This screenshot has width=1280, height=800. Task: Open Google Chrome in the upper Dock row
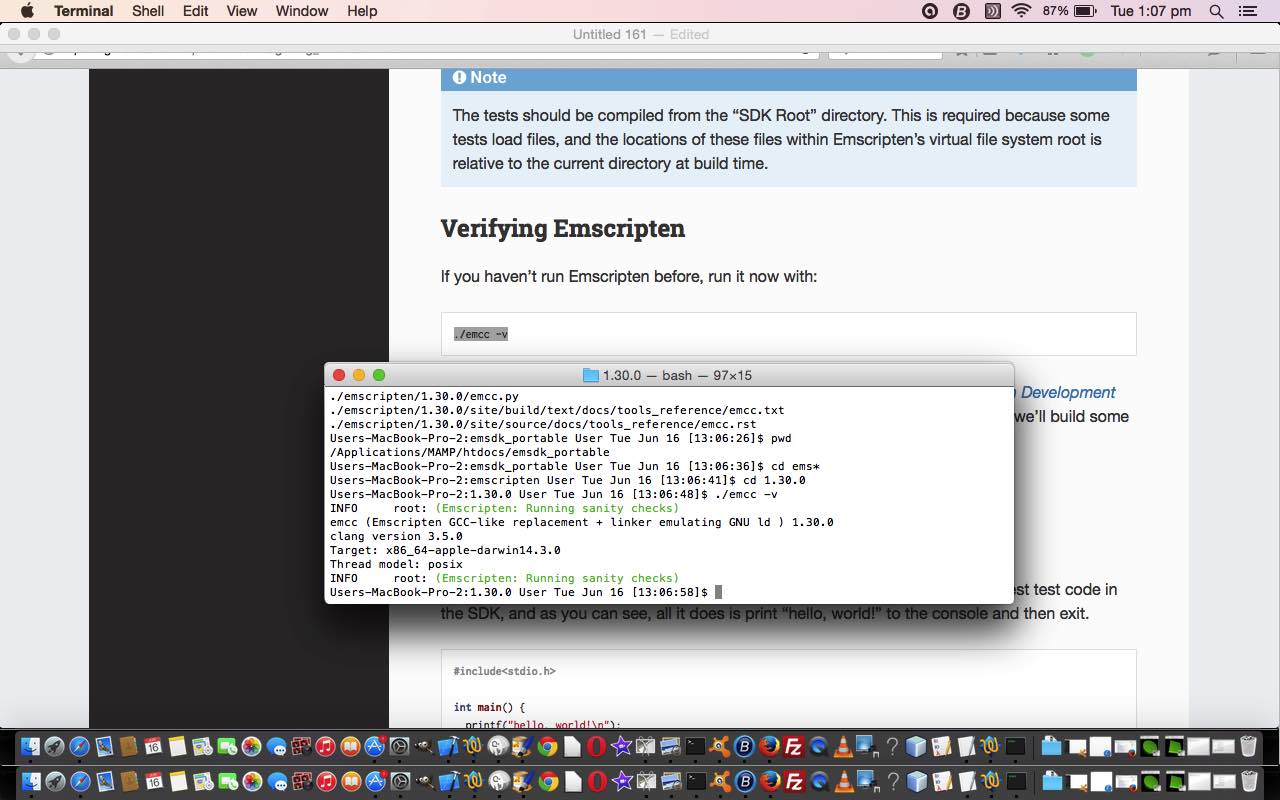547,746
